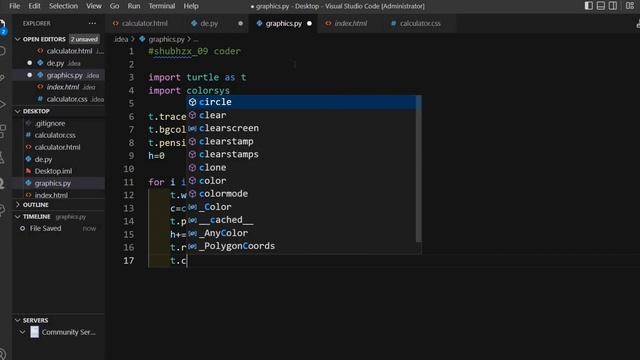The width and height of the screenshot is (640, 360).
Task: Choose _PolygonCoords suggestion
Action: point(301,246)
